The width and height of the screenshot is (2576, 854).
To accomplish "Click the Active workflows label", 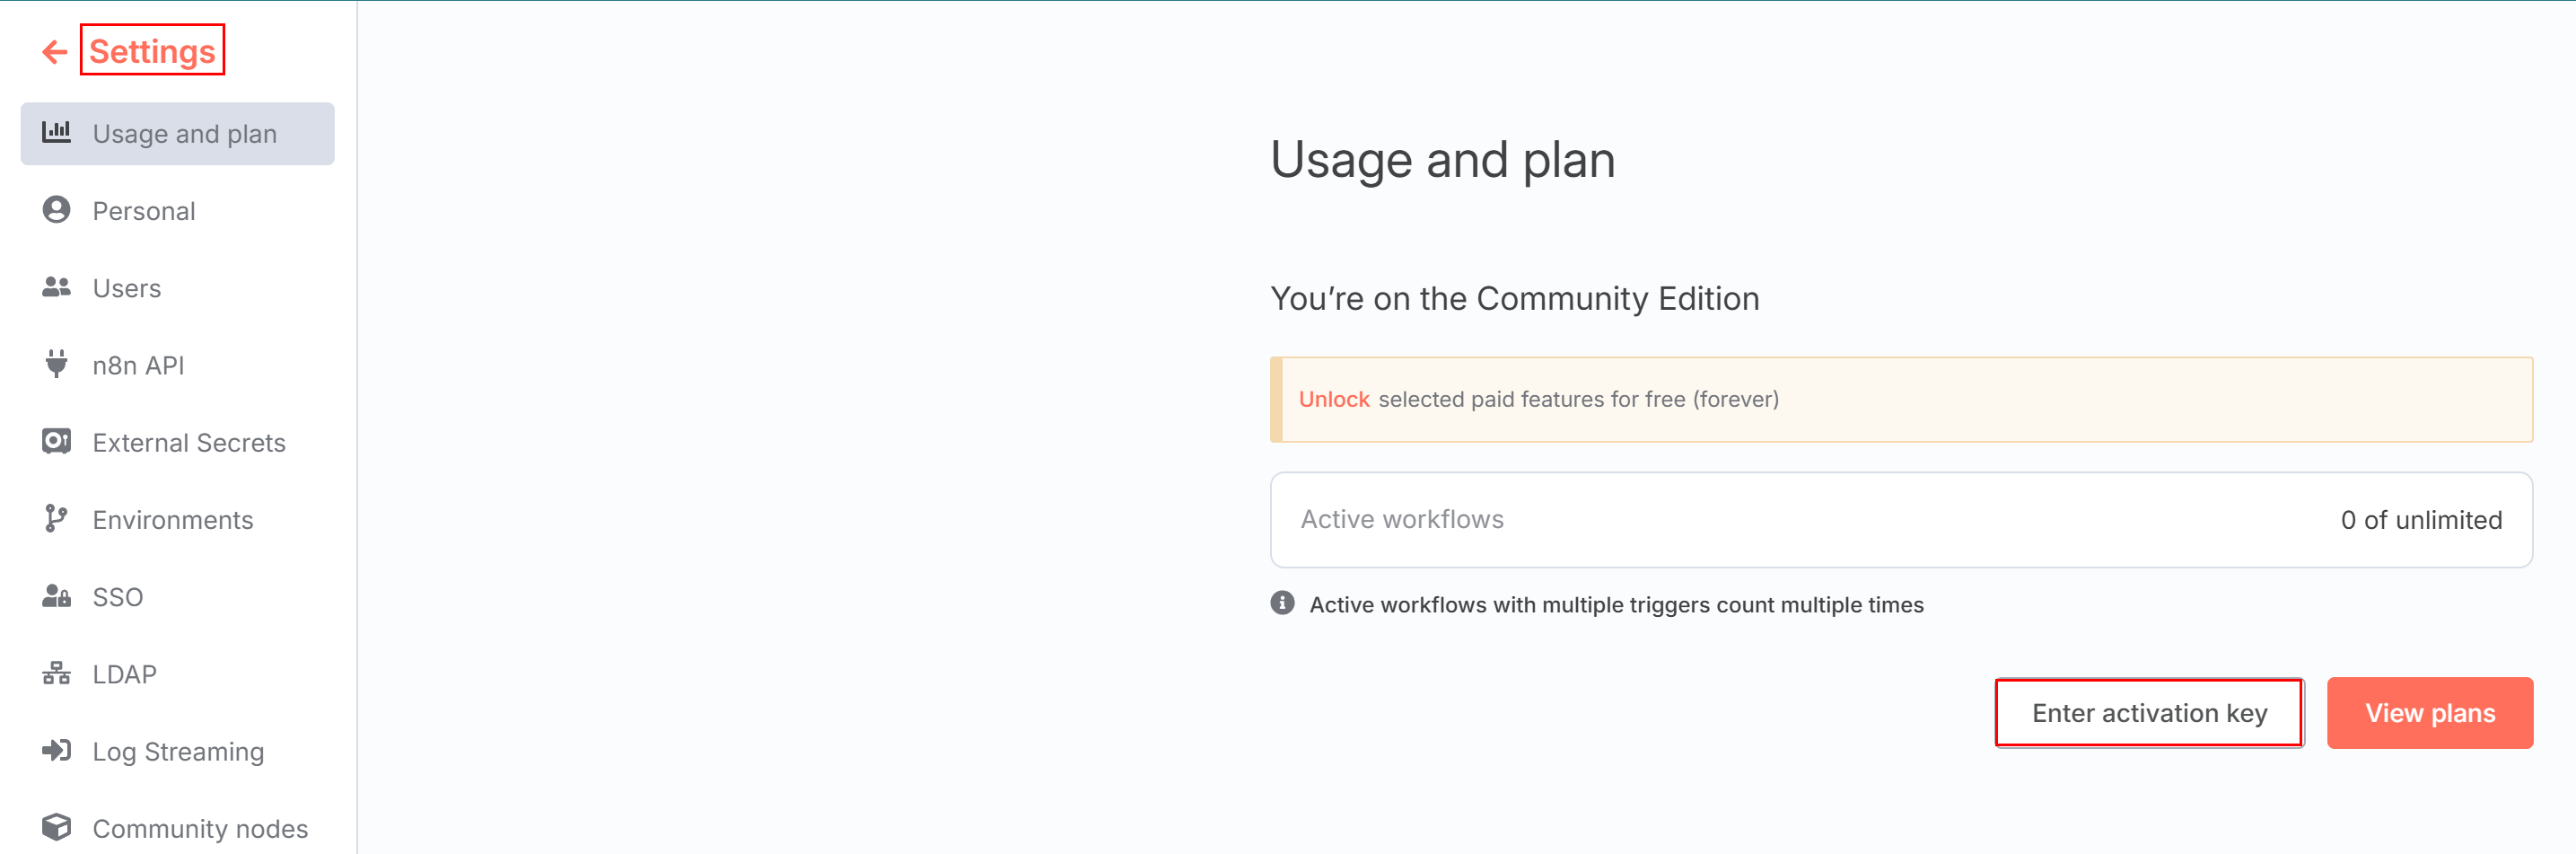I will pyautogui.click(x=1401, y=519).
